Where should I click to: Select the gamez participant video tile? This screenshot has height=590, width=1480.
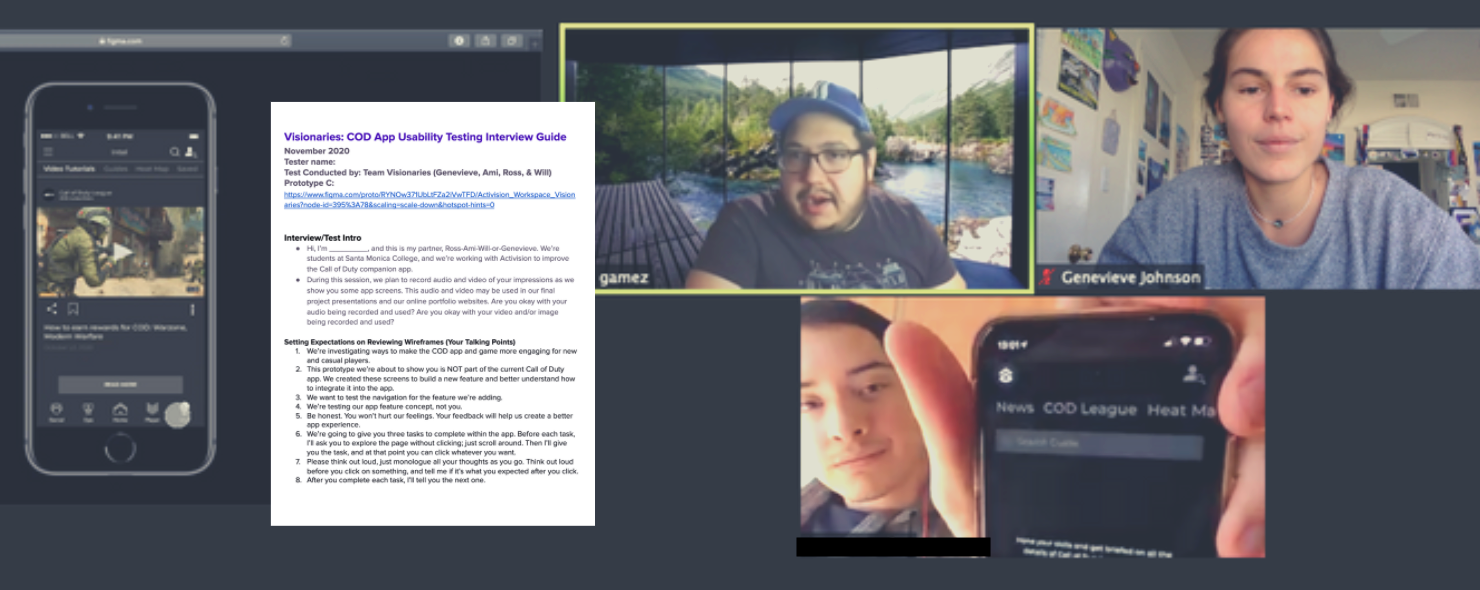(797, 158)
